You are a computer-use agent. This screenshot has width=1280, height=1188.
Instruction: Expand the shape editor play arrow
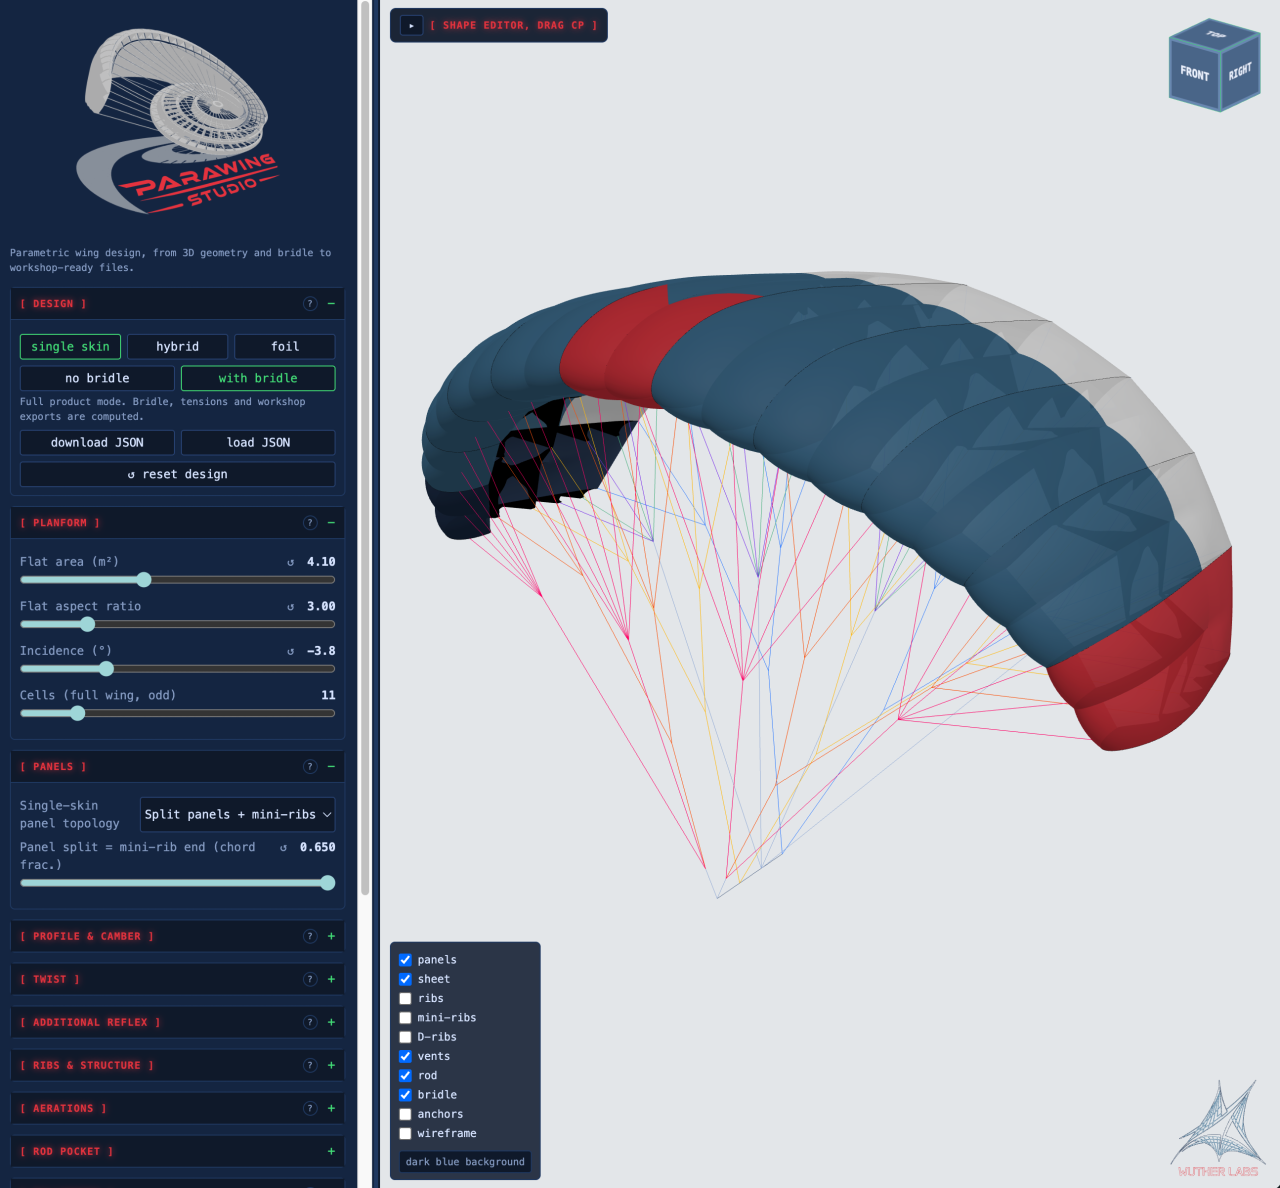pyautogui.click(x=411, y=25)
